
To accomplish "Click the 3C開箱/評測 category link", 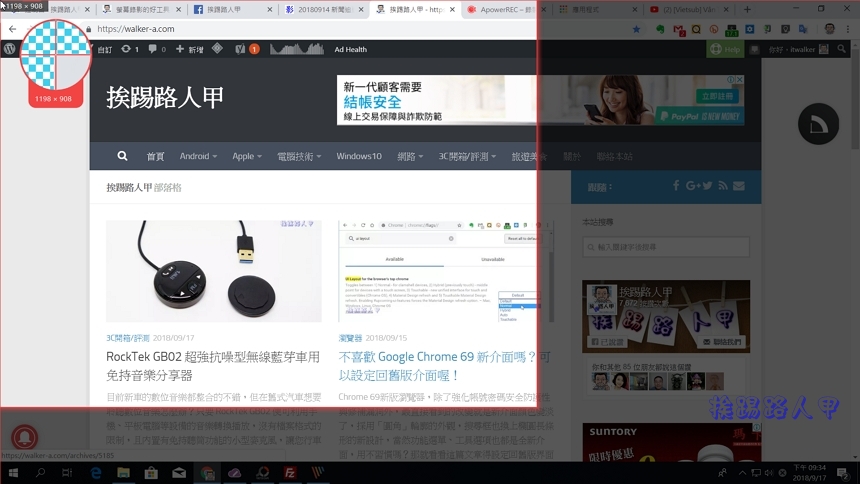I will [127, 338].
